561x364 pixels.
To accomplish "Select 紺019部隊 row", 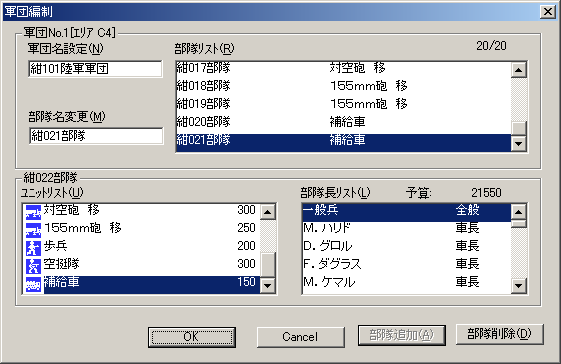I will (x=343, y=104).
